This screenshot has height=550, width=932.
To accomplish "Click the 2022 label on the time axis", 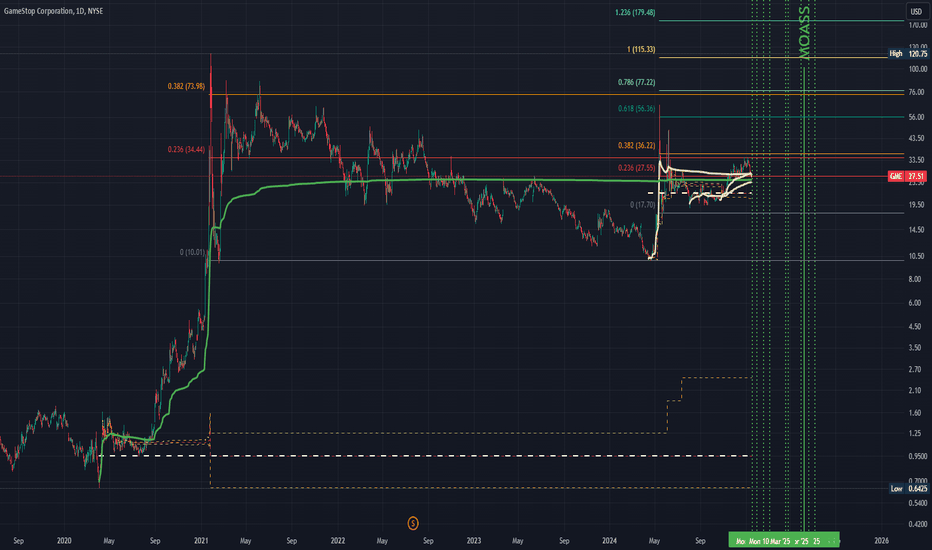I will click(337, 540).
